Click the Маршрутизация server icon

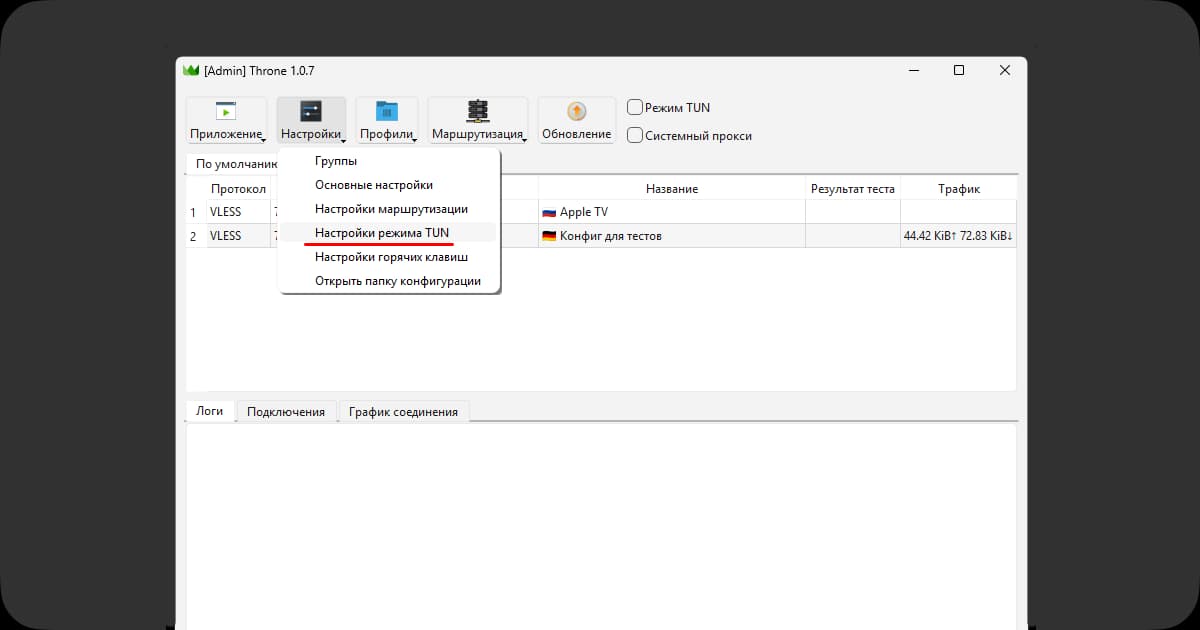(477, 111)
